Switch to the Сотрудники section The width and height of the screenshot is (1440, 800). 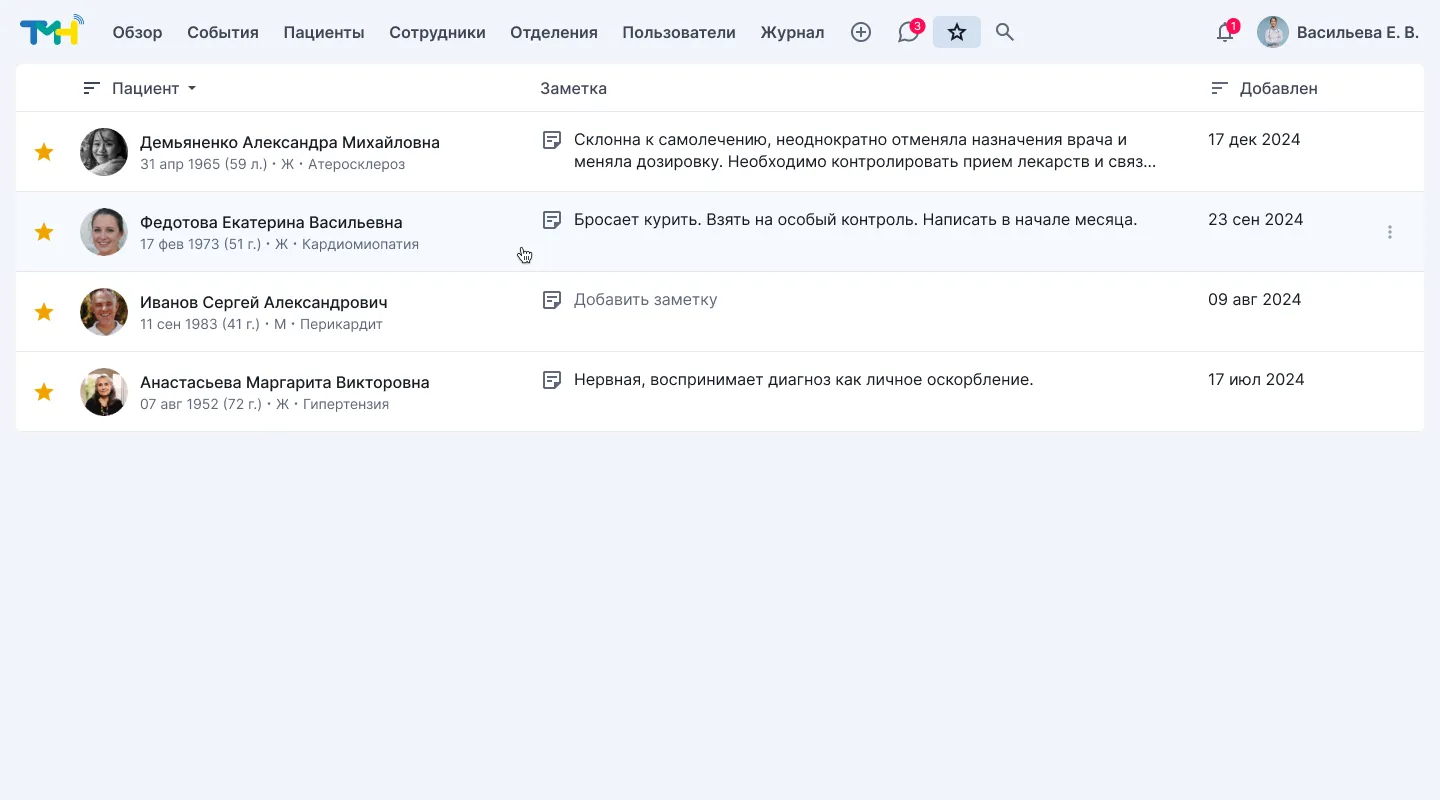tap(437, 32)
